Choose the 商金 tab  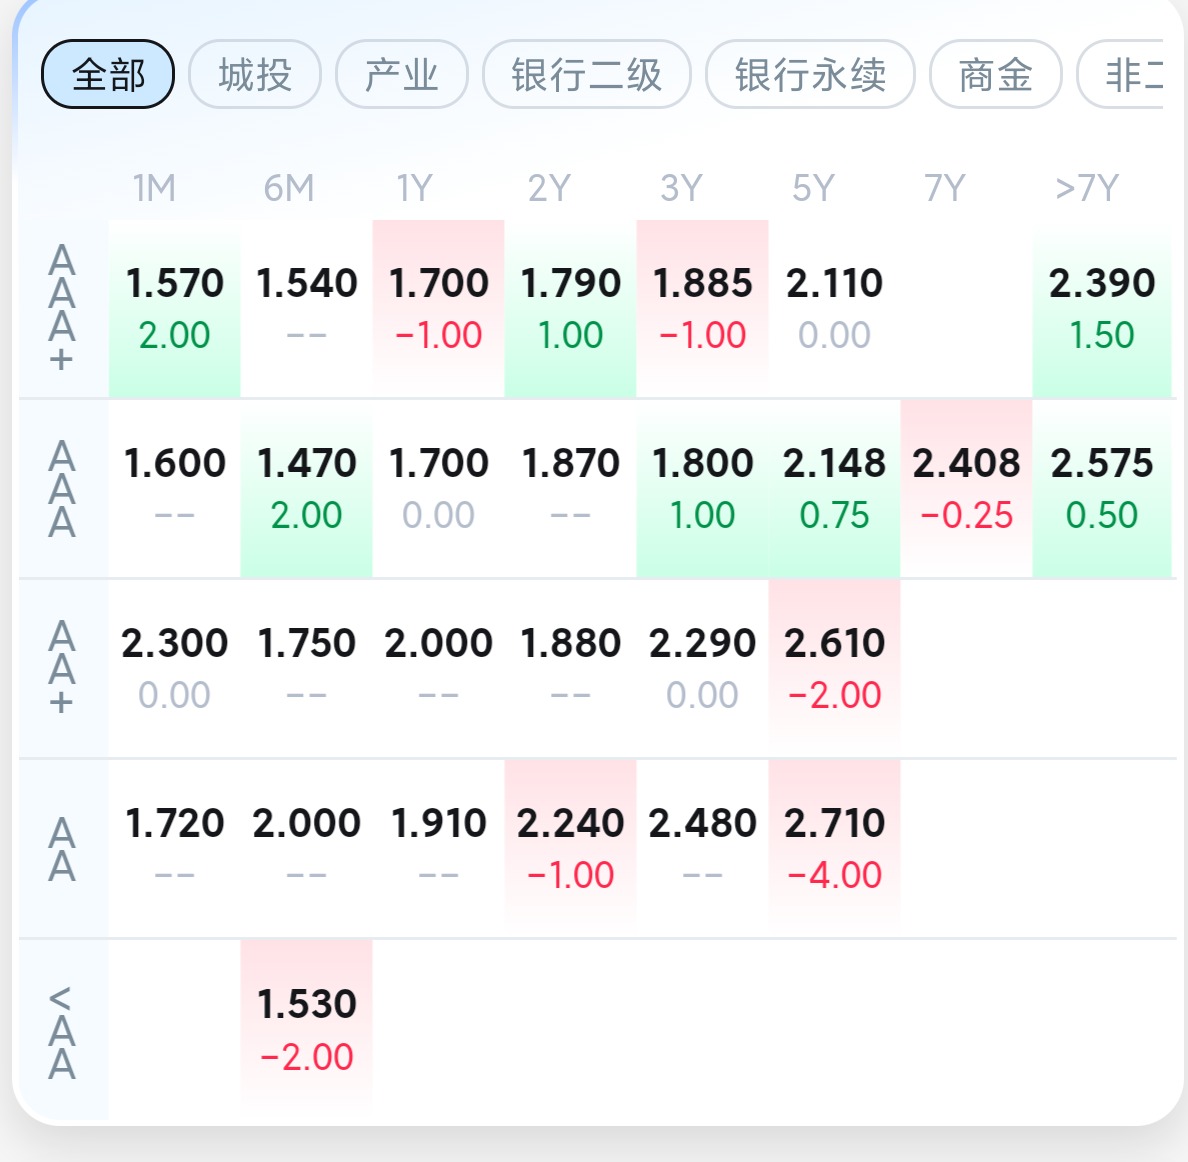pyautogui.click(x=995, y=75)
